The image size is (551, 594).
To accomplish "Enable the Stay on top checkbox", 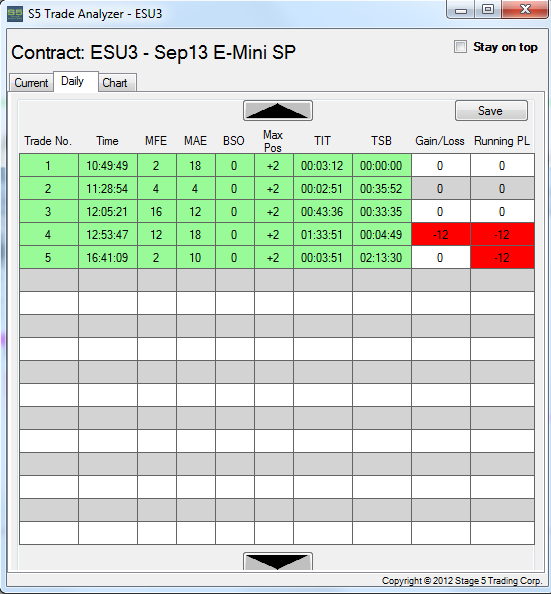I will coord(460,47).
